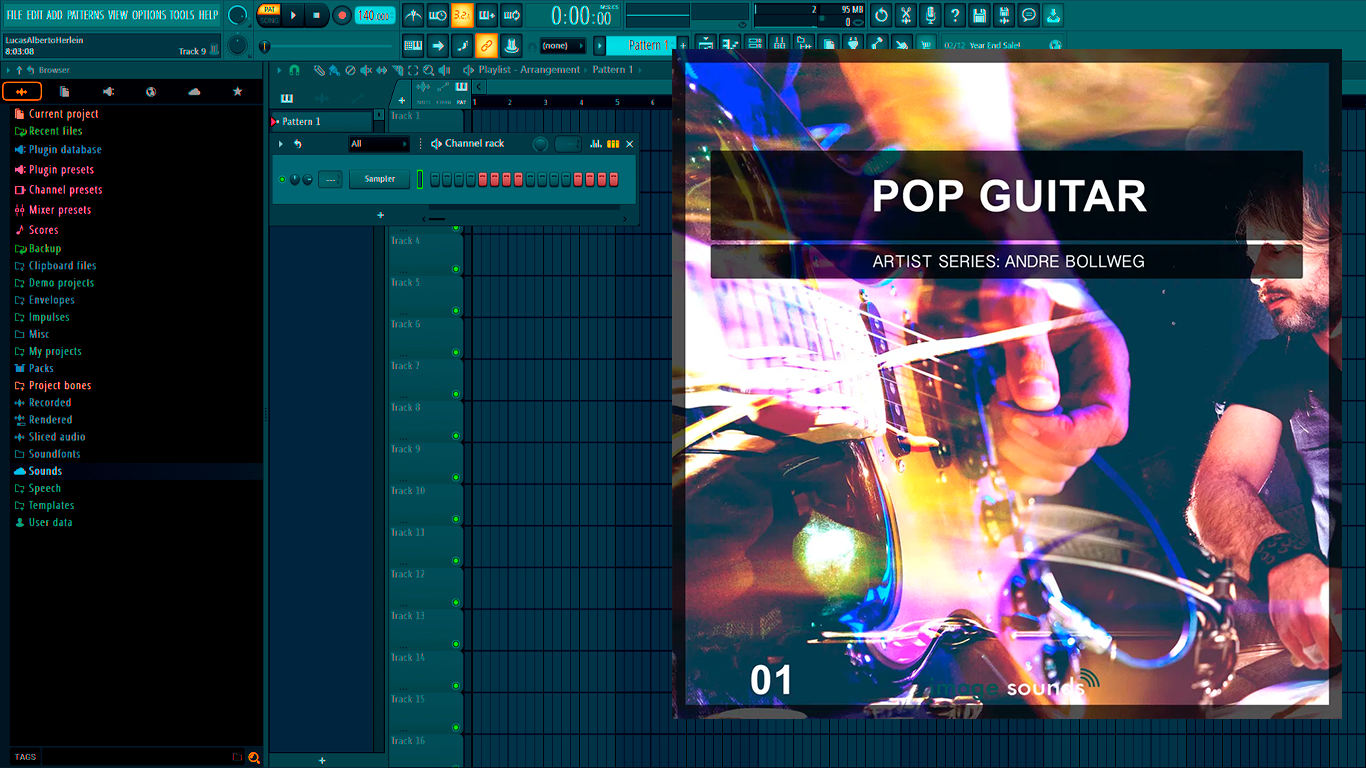This screenshot has height=768, width=1366.
Task: Enable wait for input before recording
Action: [440, 15]
